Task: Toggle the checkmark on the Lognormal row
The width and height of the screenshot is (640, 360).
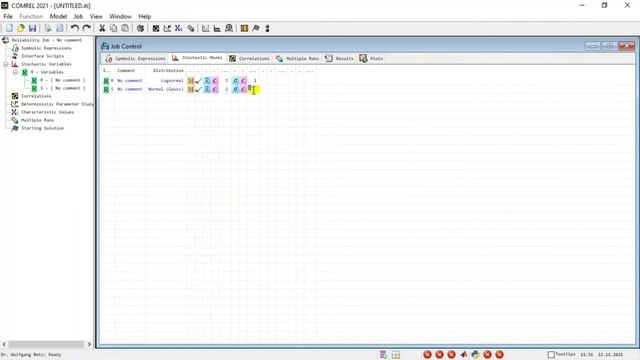Action: point(198,81)
